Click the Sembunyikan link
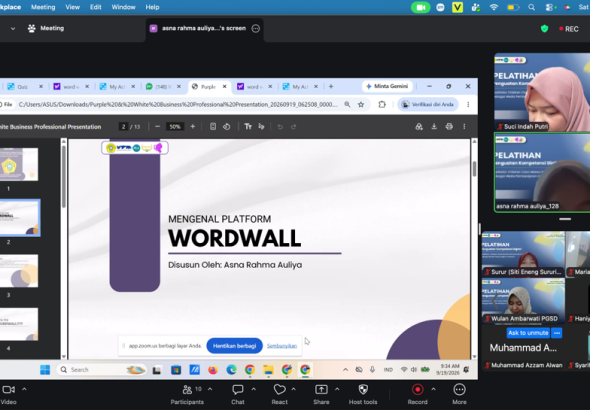The image size is (590, 410). click(282, 346)
